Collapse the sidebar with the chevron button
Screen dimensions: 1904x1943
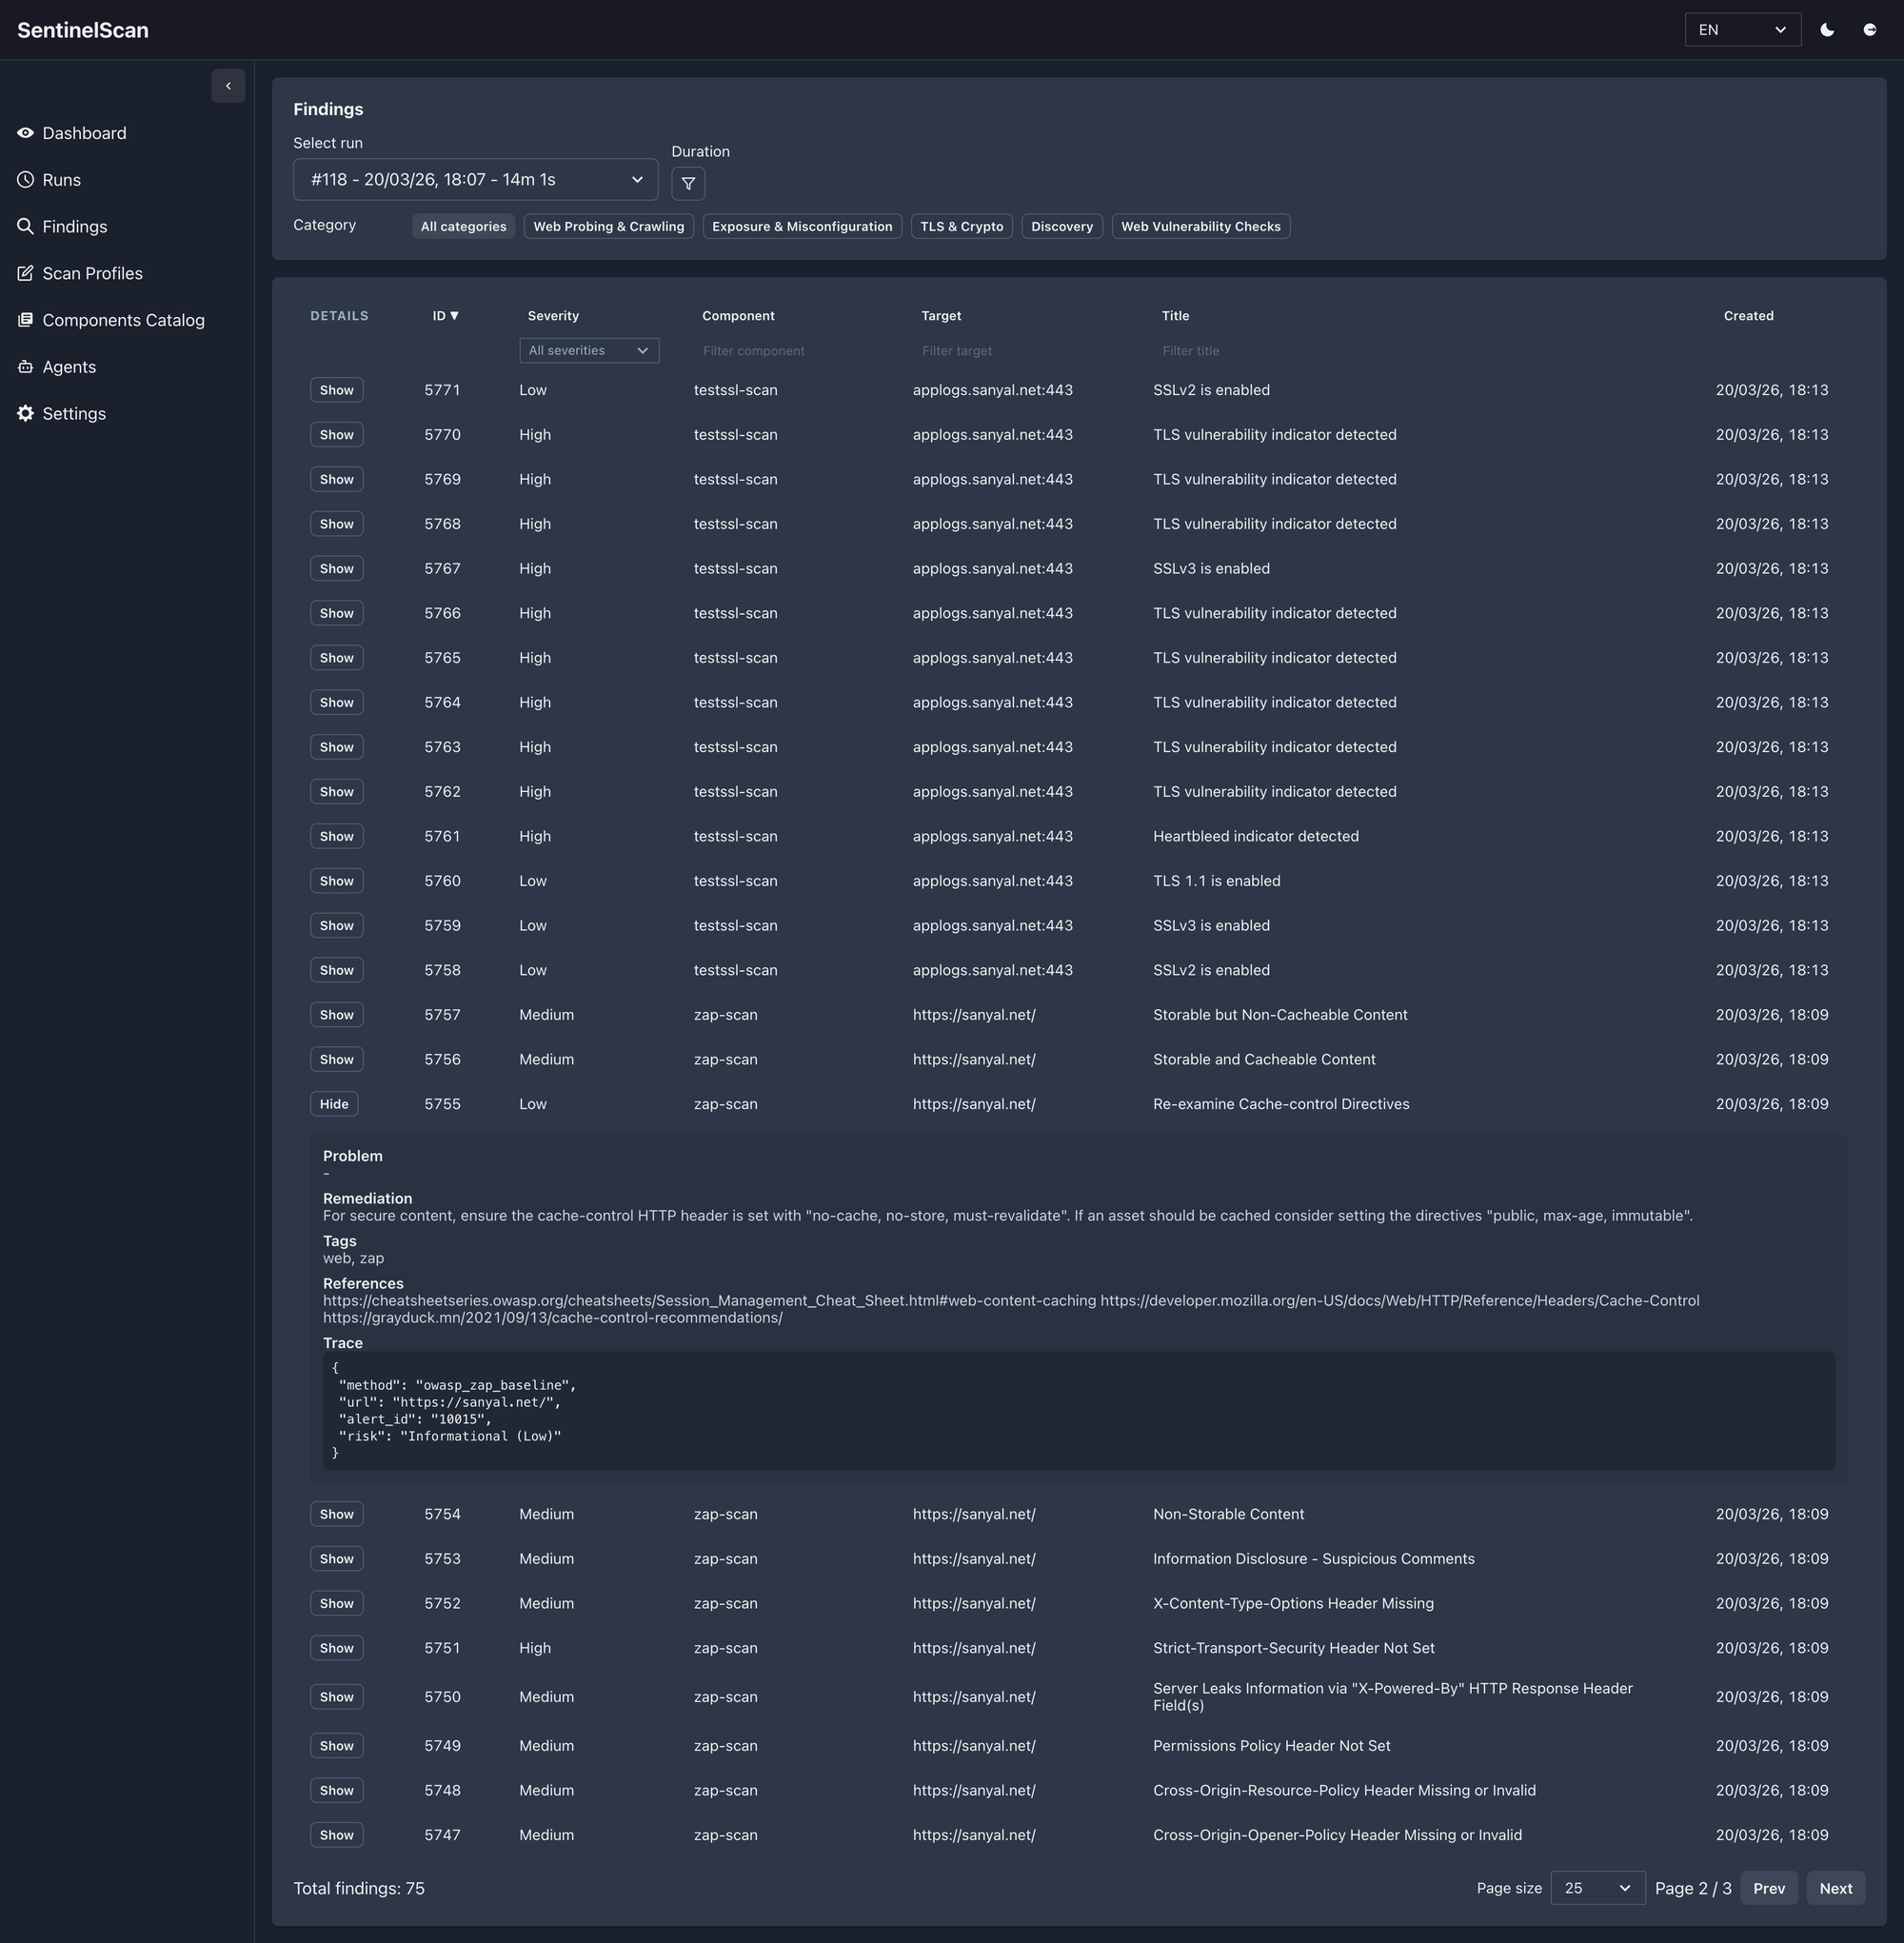228,86
